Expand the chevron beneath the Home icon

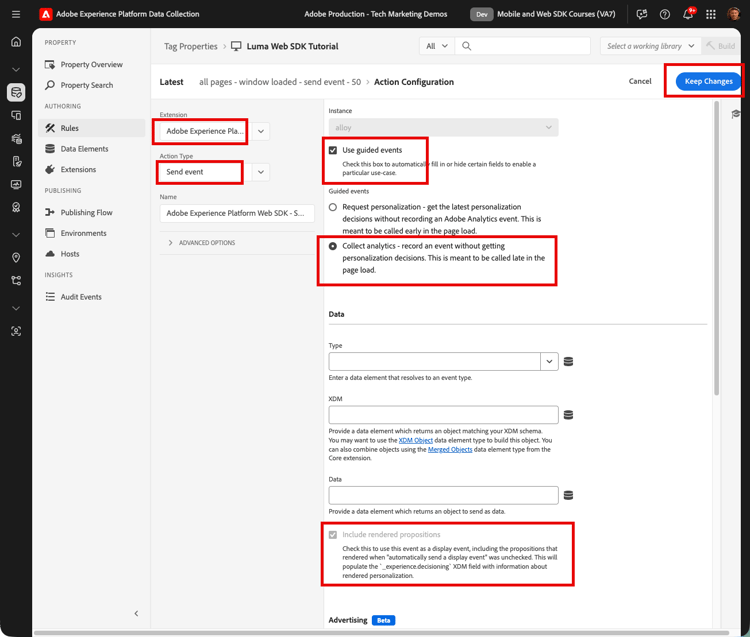[16, 69]
